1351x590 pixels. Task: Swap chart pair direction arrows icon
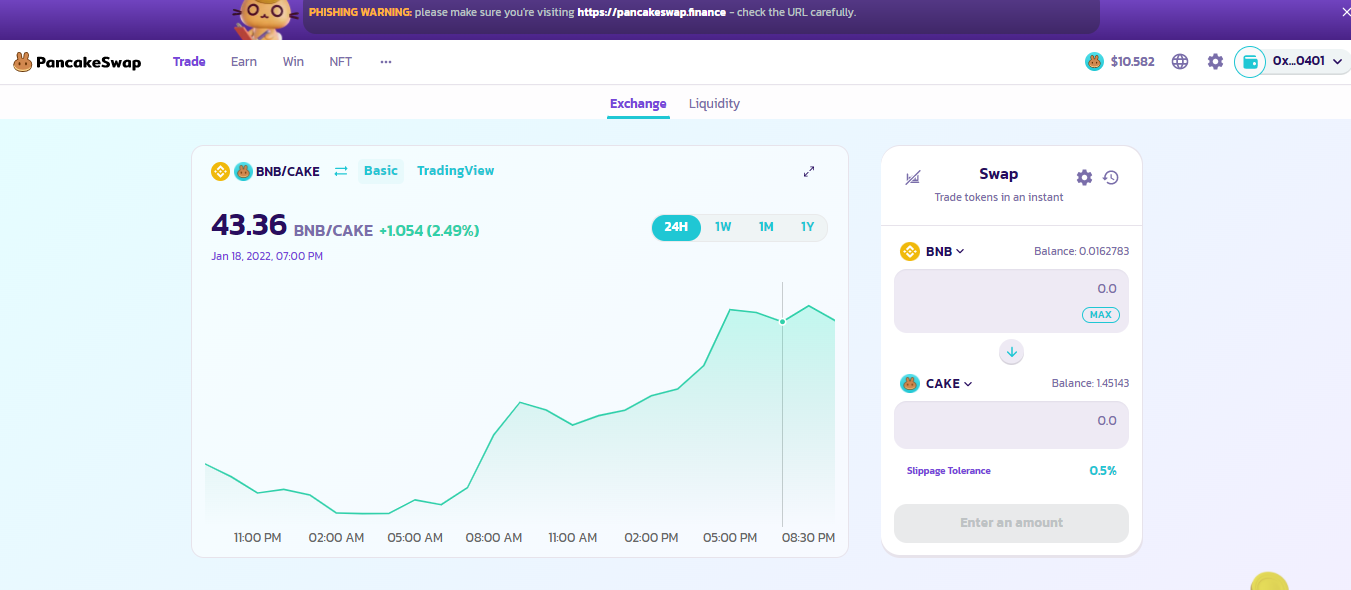coord(341,171)
